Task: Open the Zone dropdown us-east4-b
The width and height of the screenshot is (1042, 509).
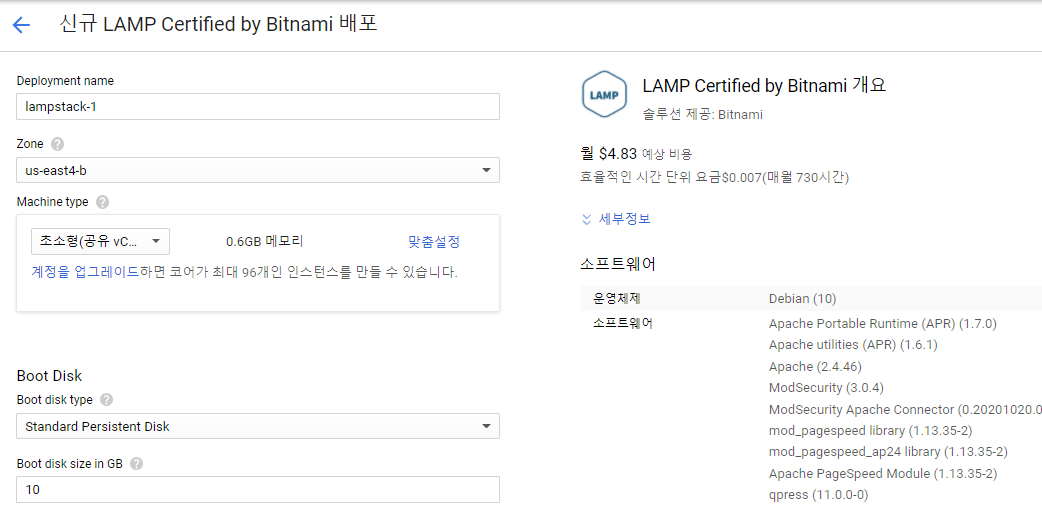Action: [258, 170]
